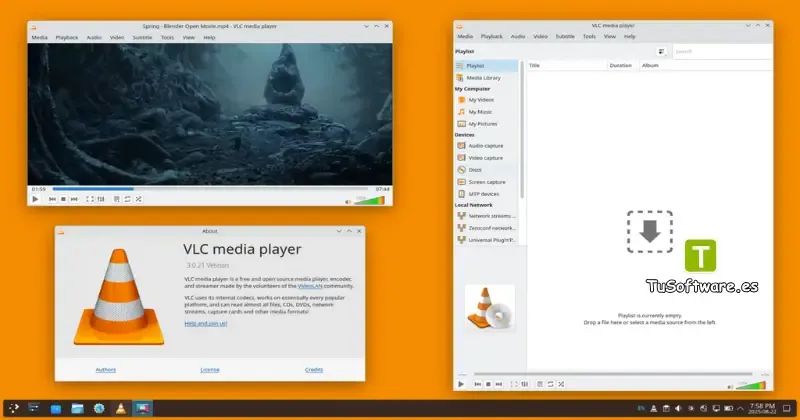Image resolution: width=800 pixels, height=420 pixels.
Task: Open the system tray volume icon
Action: pos(679,408)
